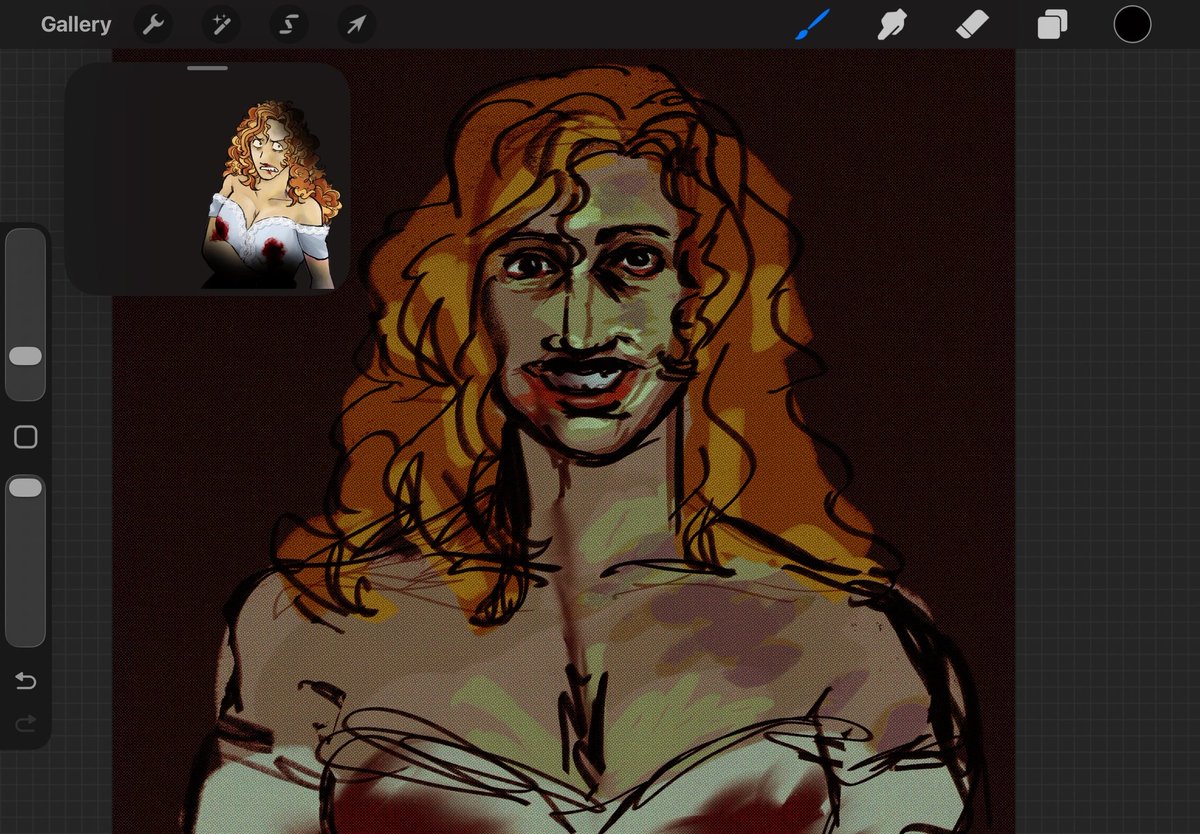
Task: Open the Layers panel
Action: pyautogui.click(x=1052, y=25)
